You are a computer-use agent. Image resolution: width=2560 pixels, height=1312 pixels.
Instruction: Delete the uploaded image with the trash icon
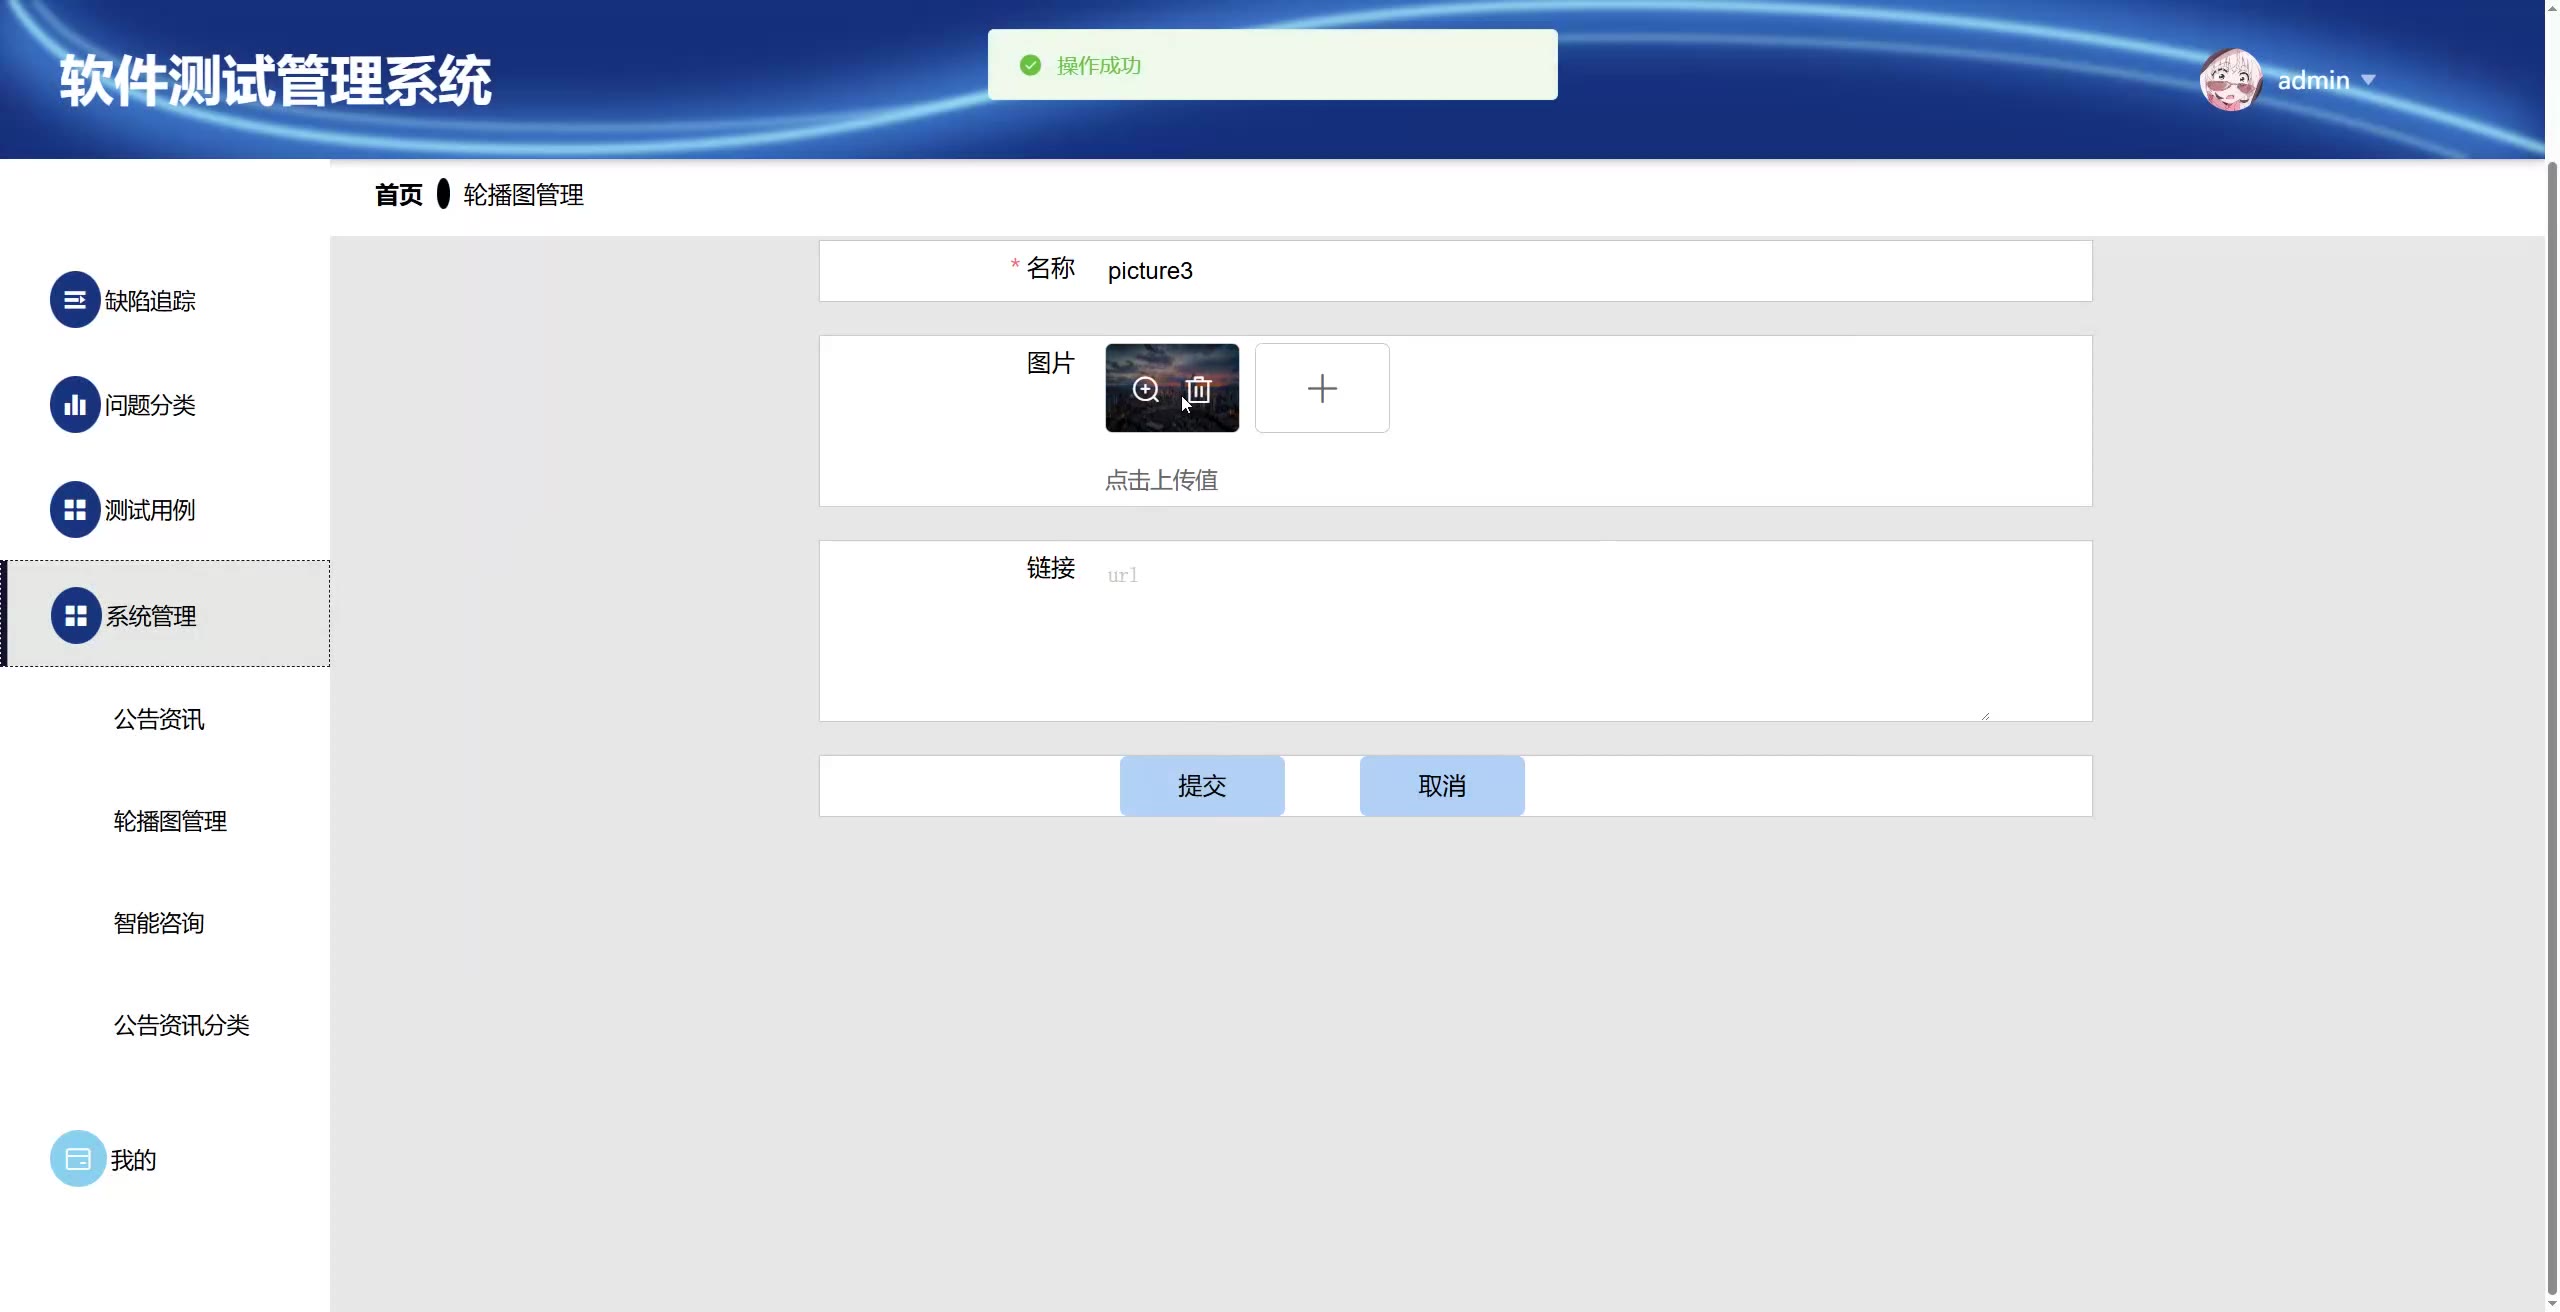[x=1198, y=389]
